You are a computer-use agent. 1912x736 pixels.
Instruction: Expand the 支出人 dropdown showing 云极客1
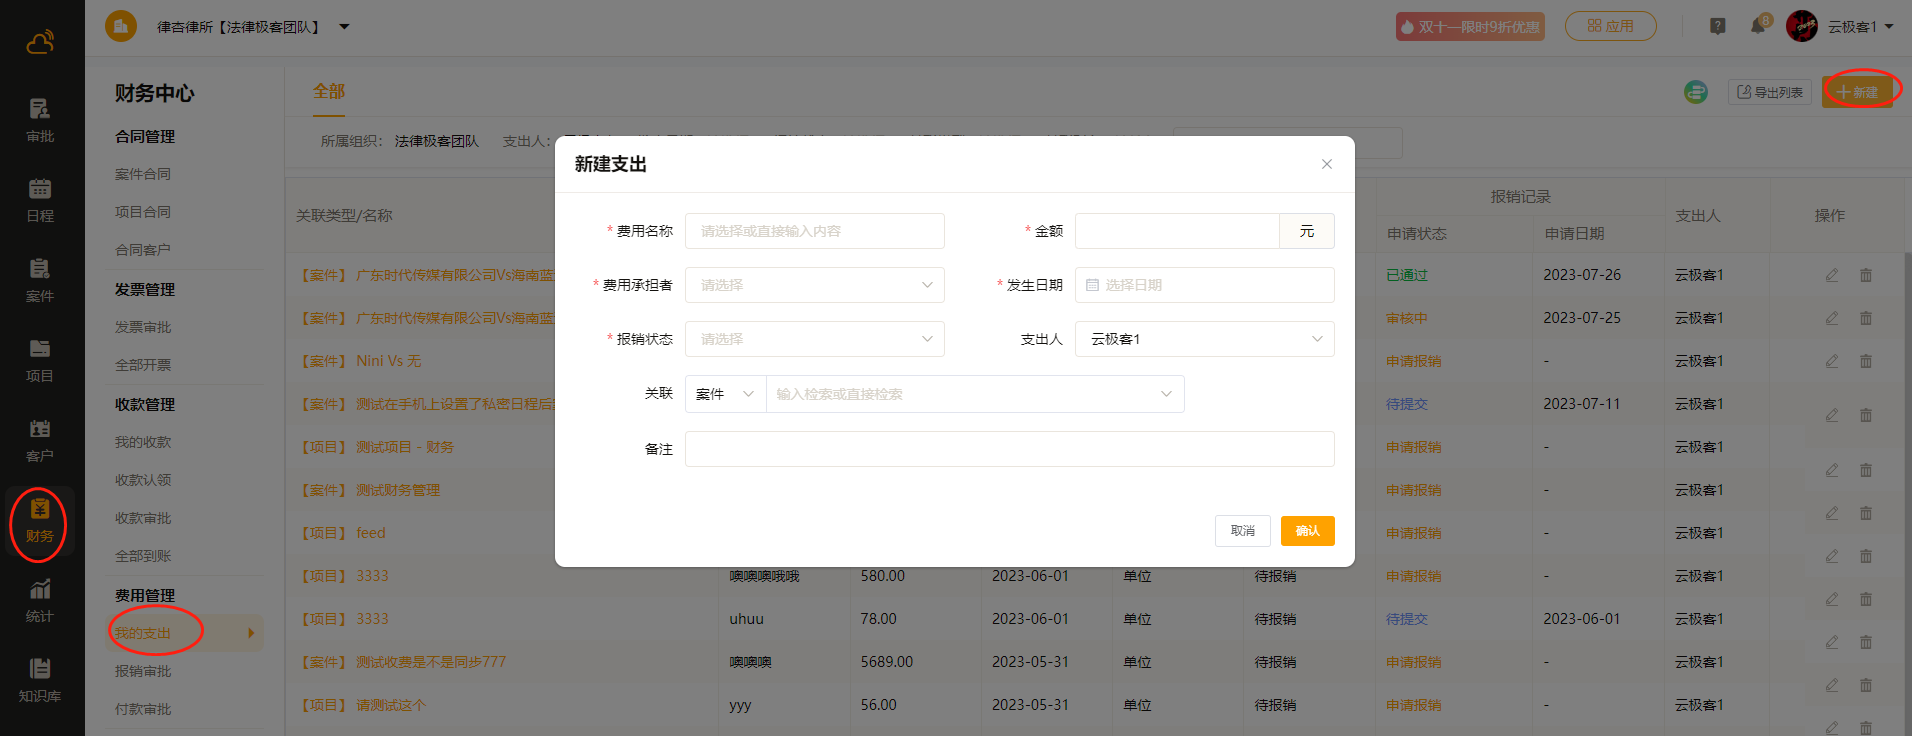click(1204, 339)
